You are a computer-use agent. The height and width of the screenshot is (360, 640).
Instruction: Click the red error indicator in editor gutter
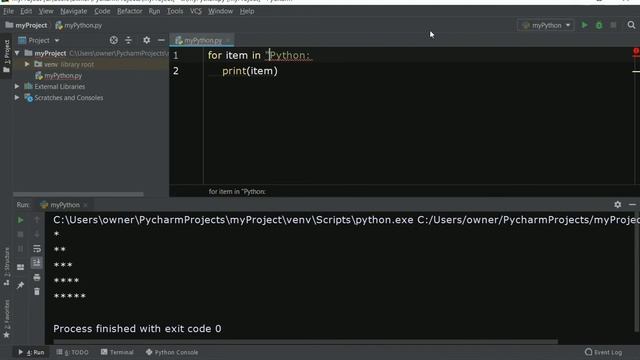click(x=636, y=51)
